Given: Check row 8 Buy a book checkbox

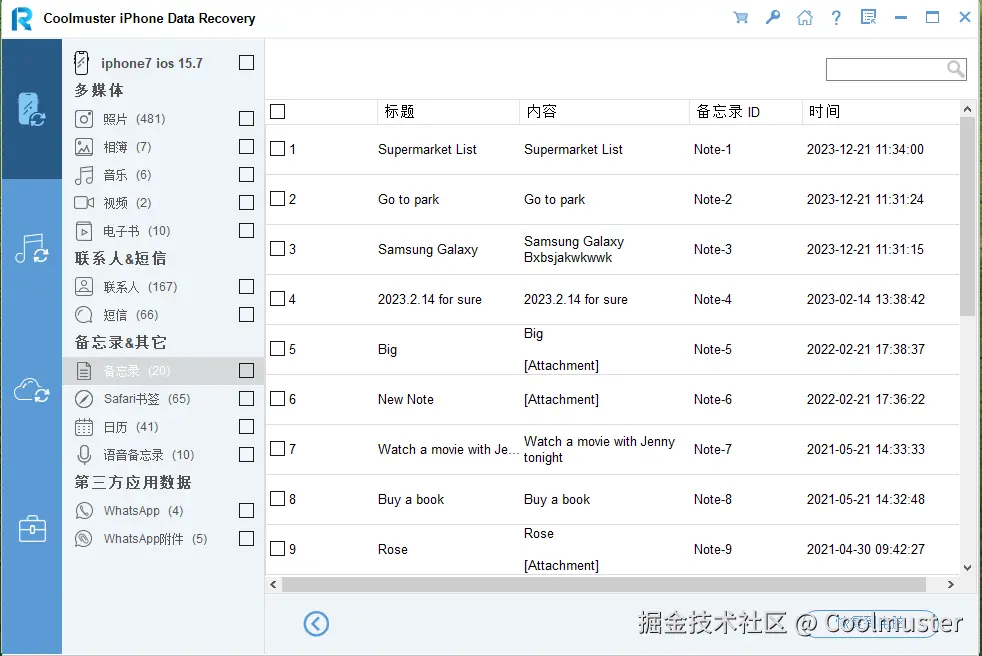Looking at the screenshot, I should [277, 499].
